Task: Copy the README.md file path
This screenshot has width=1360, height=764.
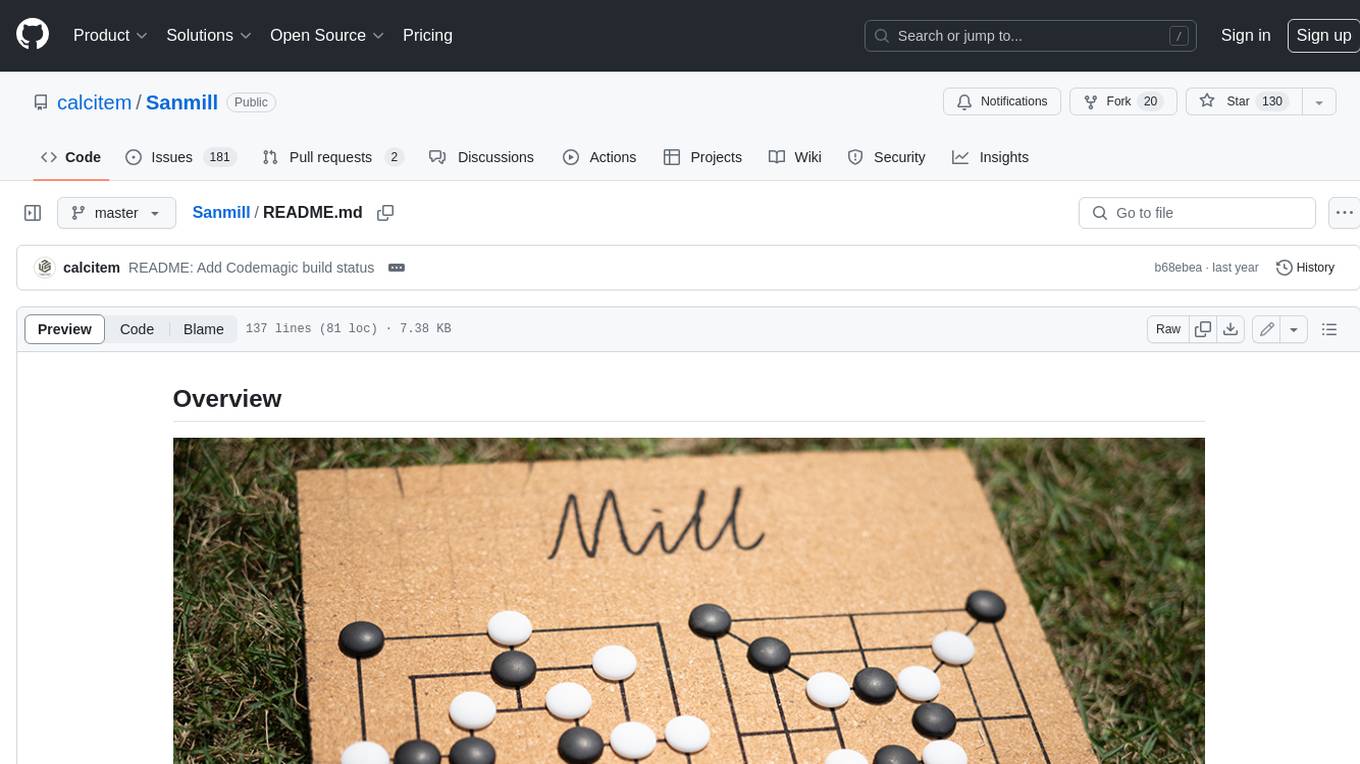Action: (385, 213)
